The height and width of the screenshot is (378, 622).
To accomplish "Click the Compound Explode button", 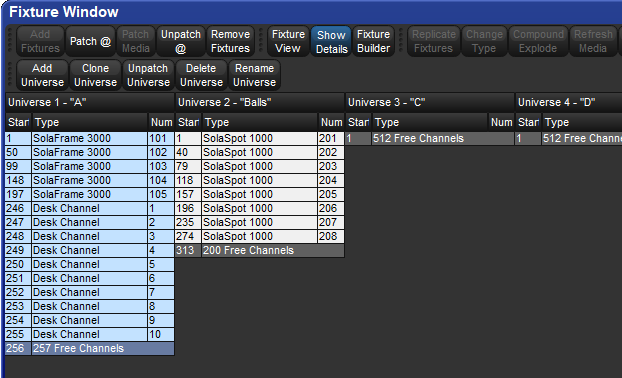I will [538, 41].
